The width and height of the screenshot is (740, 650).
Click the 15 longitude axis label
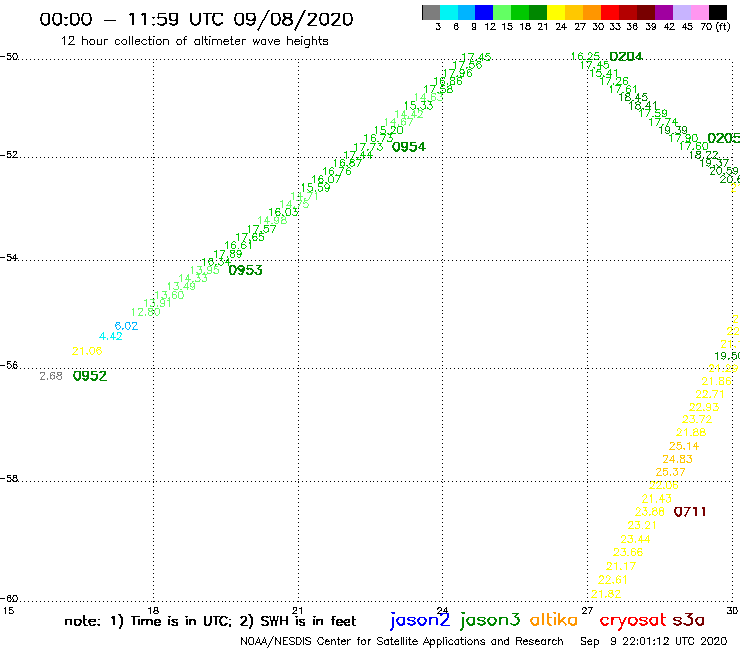point(8,610)
